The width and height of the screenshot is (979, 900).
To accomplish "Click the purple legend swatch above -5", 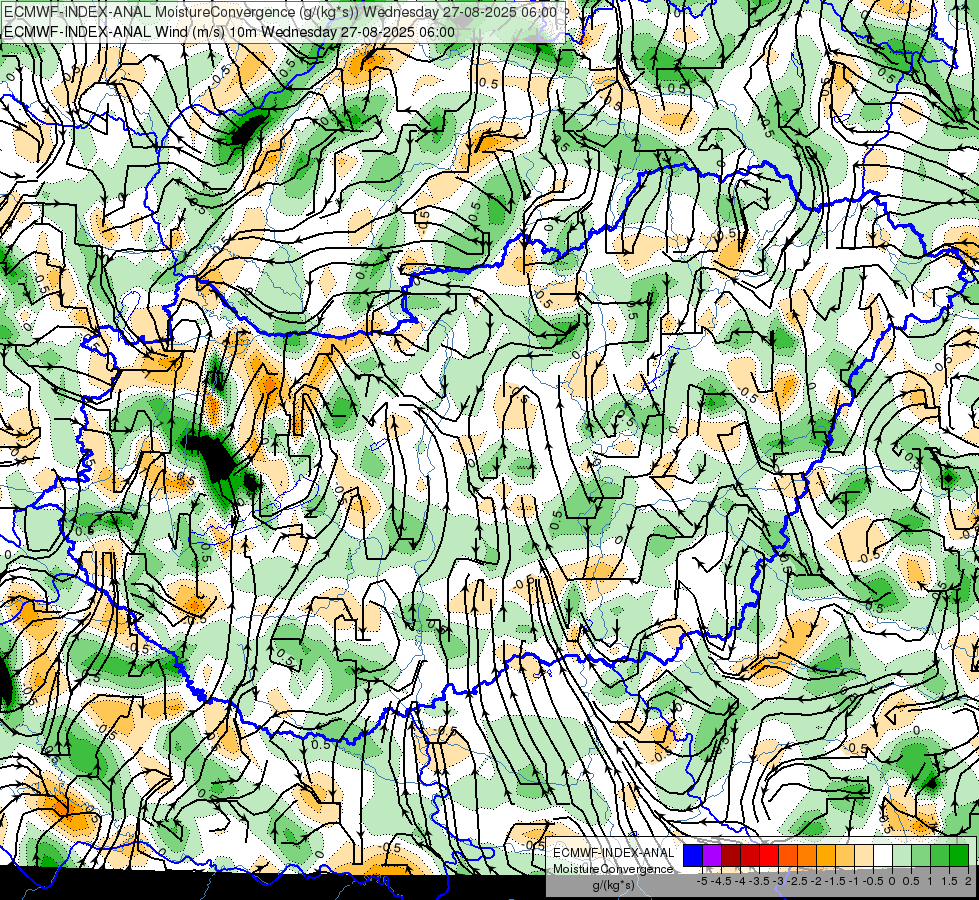I will coord(712,855).
